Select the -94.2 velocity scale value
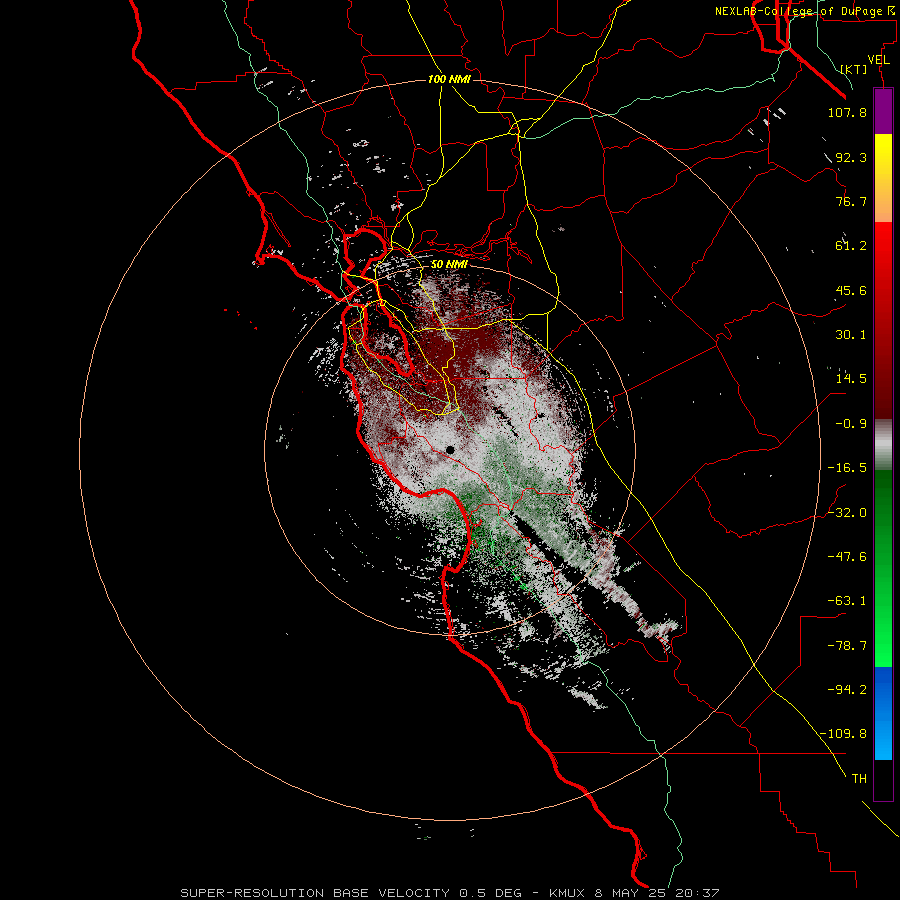This screenshot has width=900, height=900. (847, 690)
